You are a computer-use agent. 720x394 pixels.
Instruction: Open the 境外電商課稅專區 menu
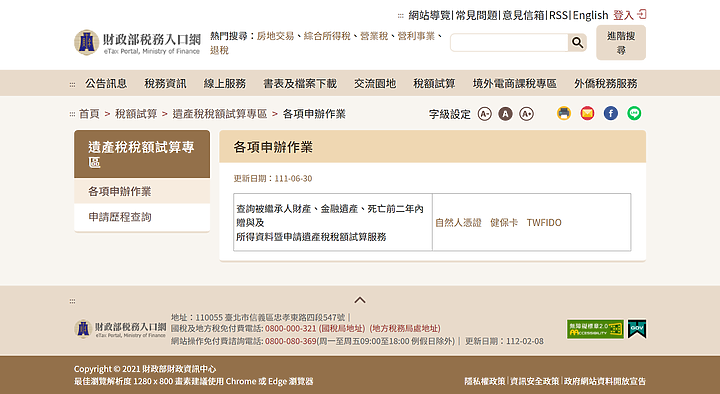click(x=514, y=84)
